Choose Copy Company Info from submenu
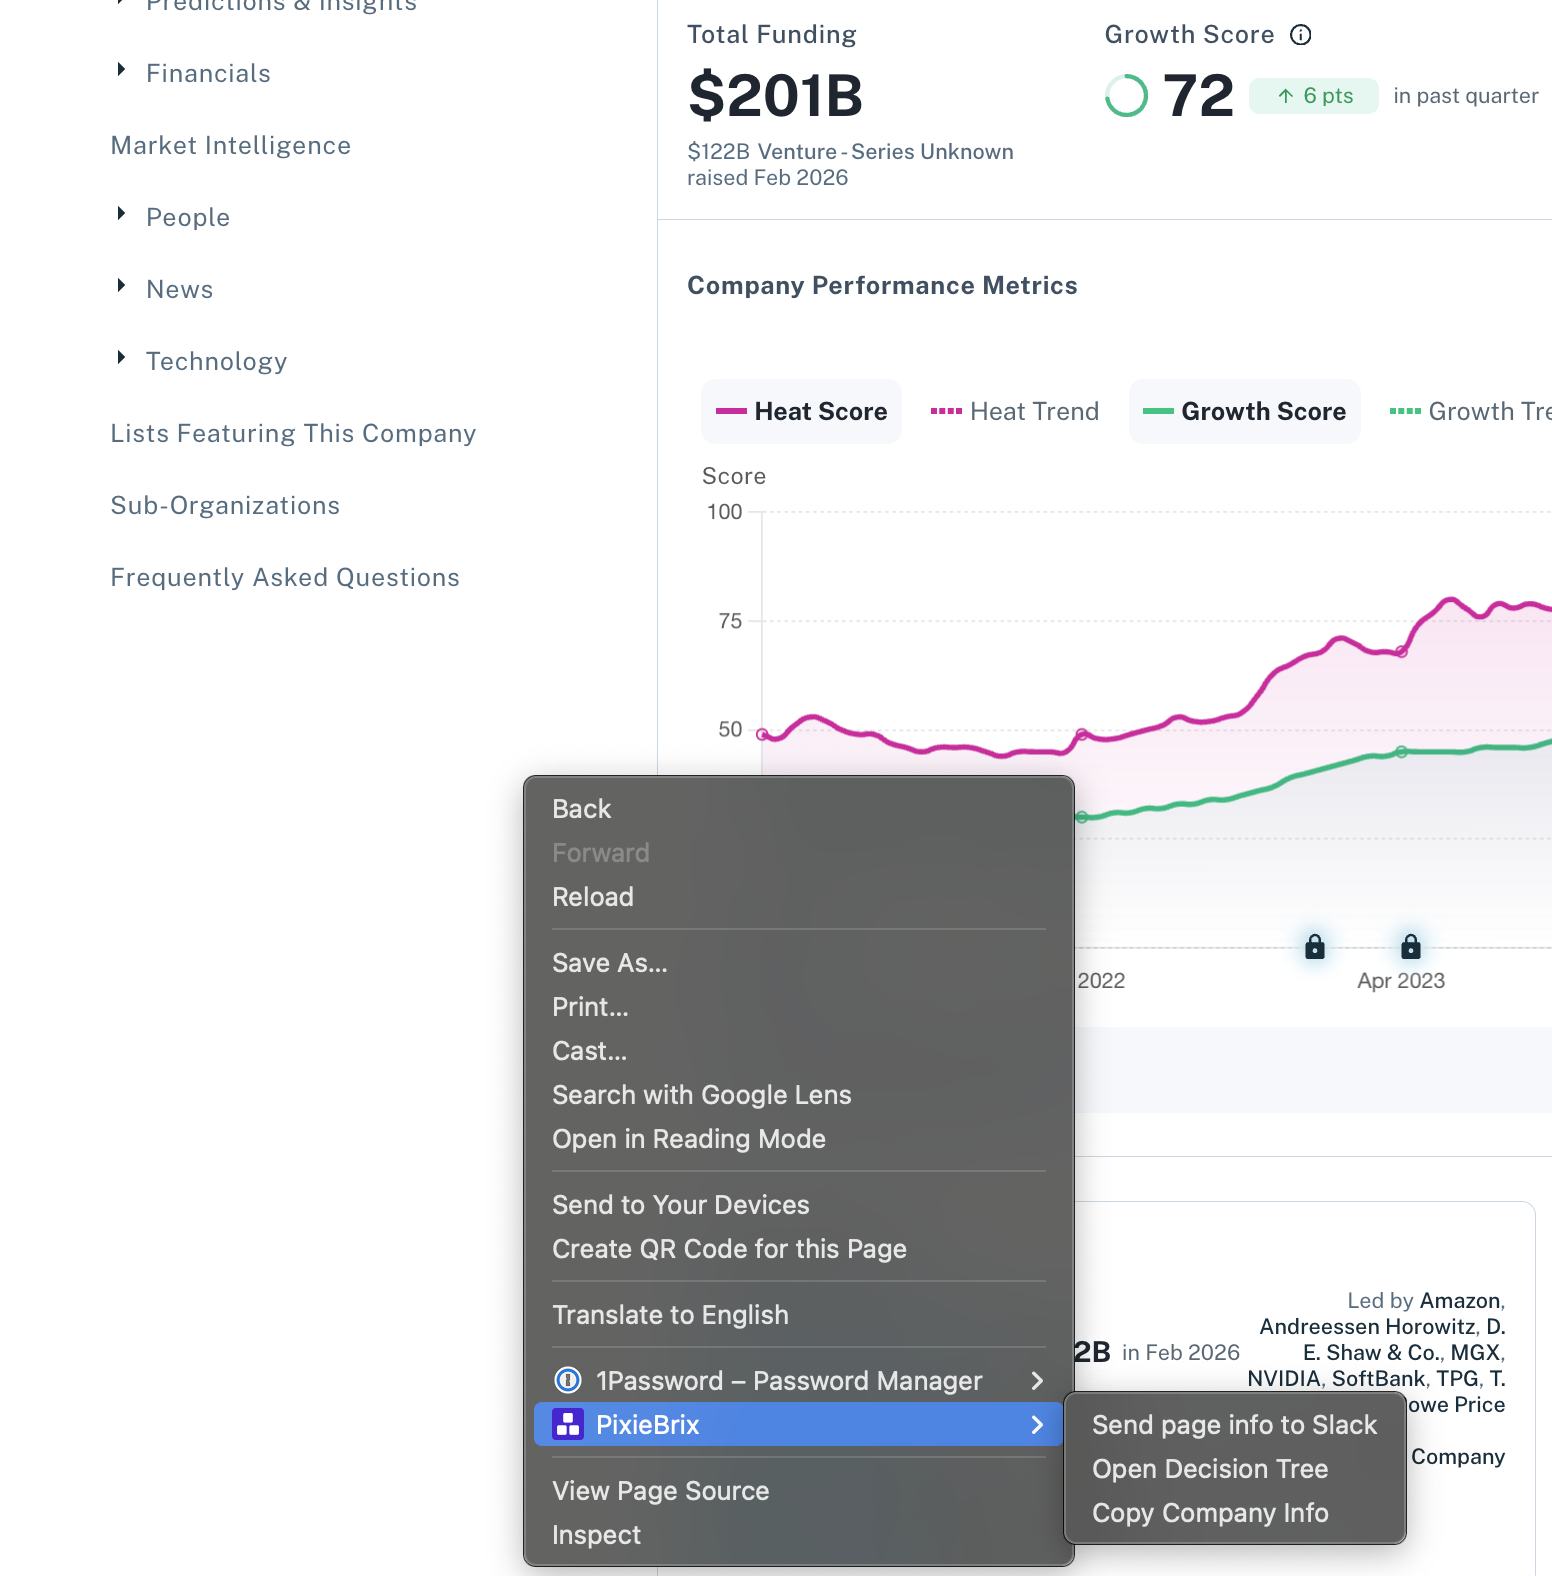The height and width of the screenshot is (1576, 1552). pos(1210,1512)
